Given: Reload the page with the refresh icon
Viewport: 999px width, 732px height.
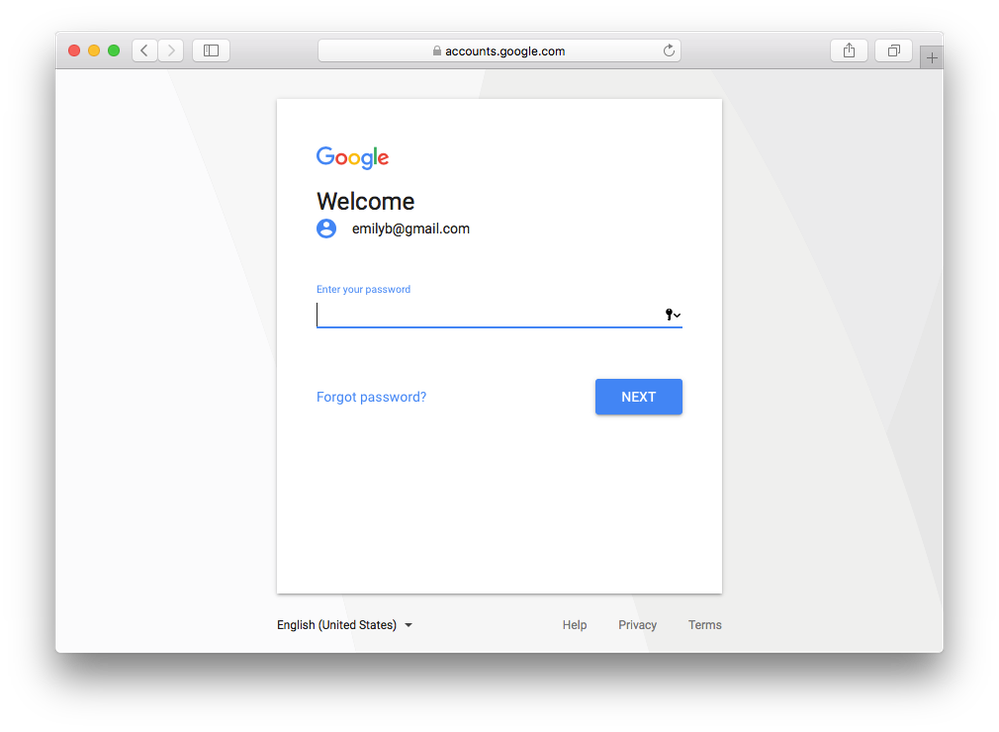Looking at the screenshot, I should tap(668, 50).
